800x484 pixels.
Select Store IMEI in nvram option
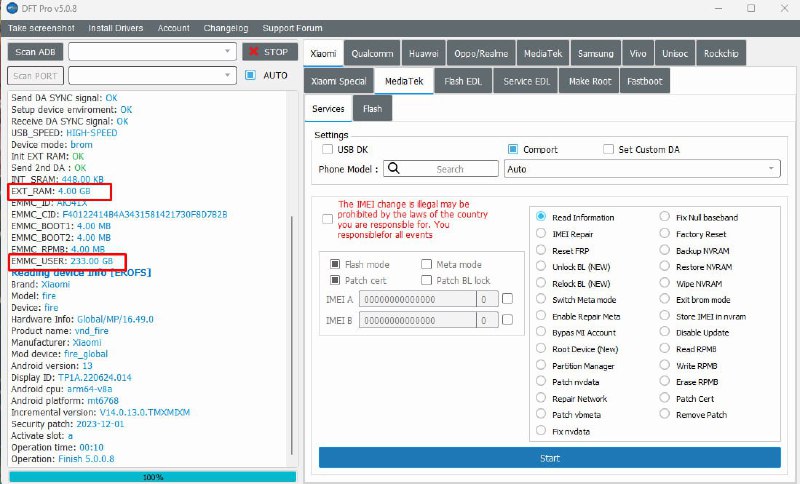pyautogui.click(x=664, y=316)
